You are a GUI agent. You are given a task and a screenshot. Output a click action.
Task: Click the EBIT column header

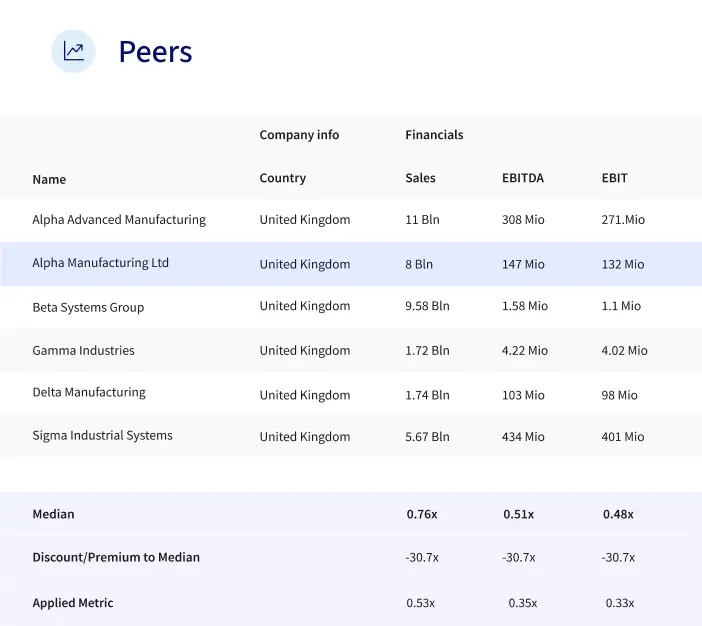[614, 178]
